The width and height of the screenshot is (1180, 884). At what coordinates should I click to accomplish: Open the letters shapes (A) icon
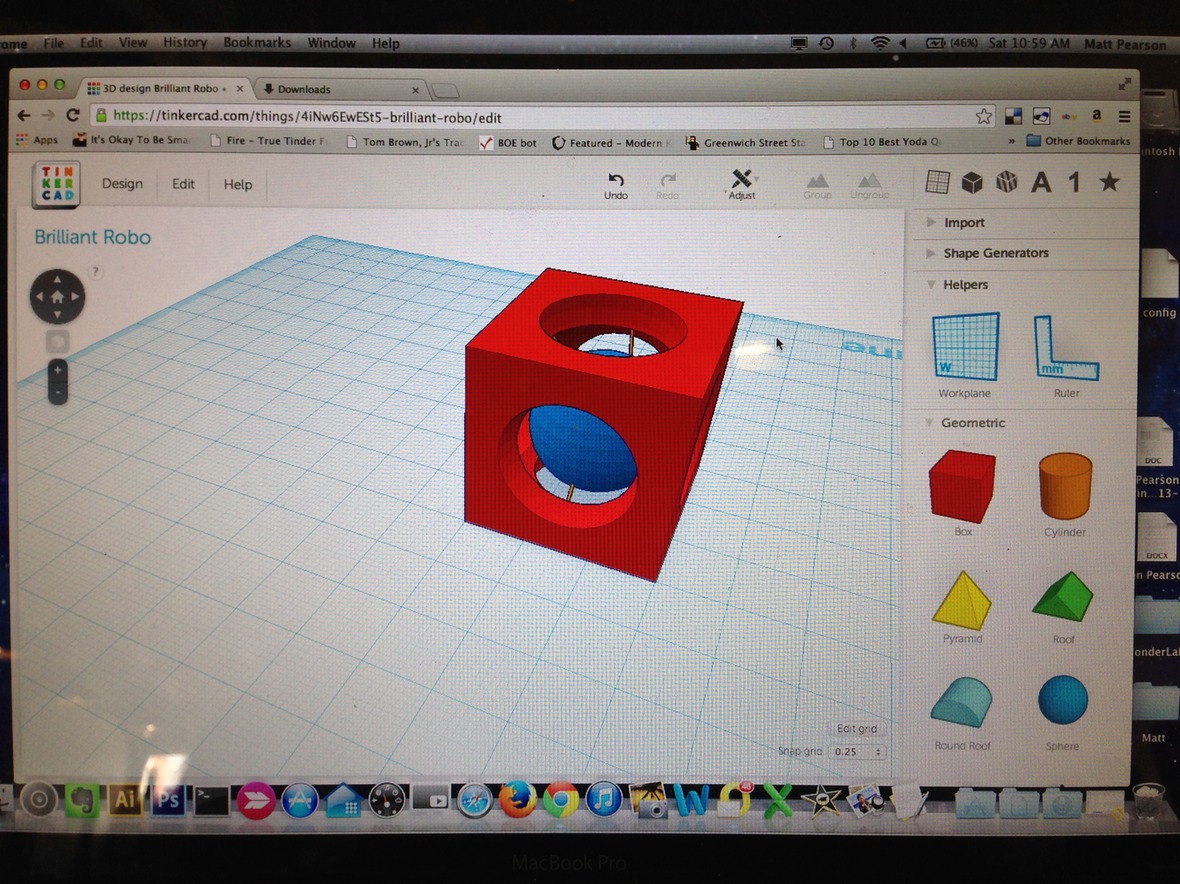[x=1041, y=182]
